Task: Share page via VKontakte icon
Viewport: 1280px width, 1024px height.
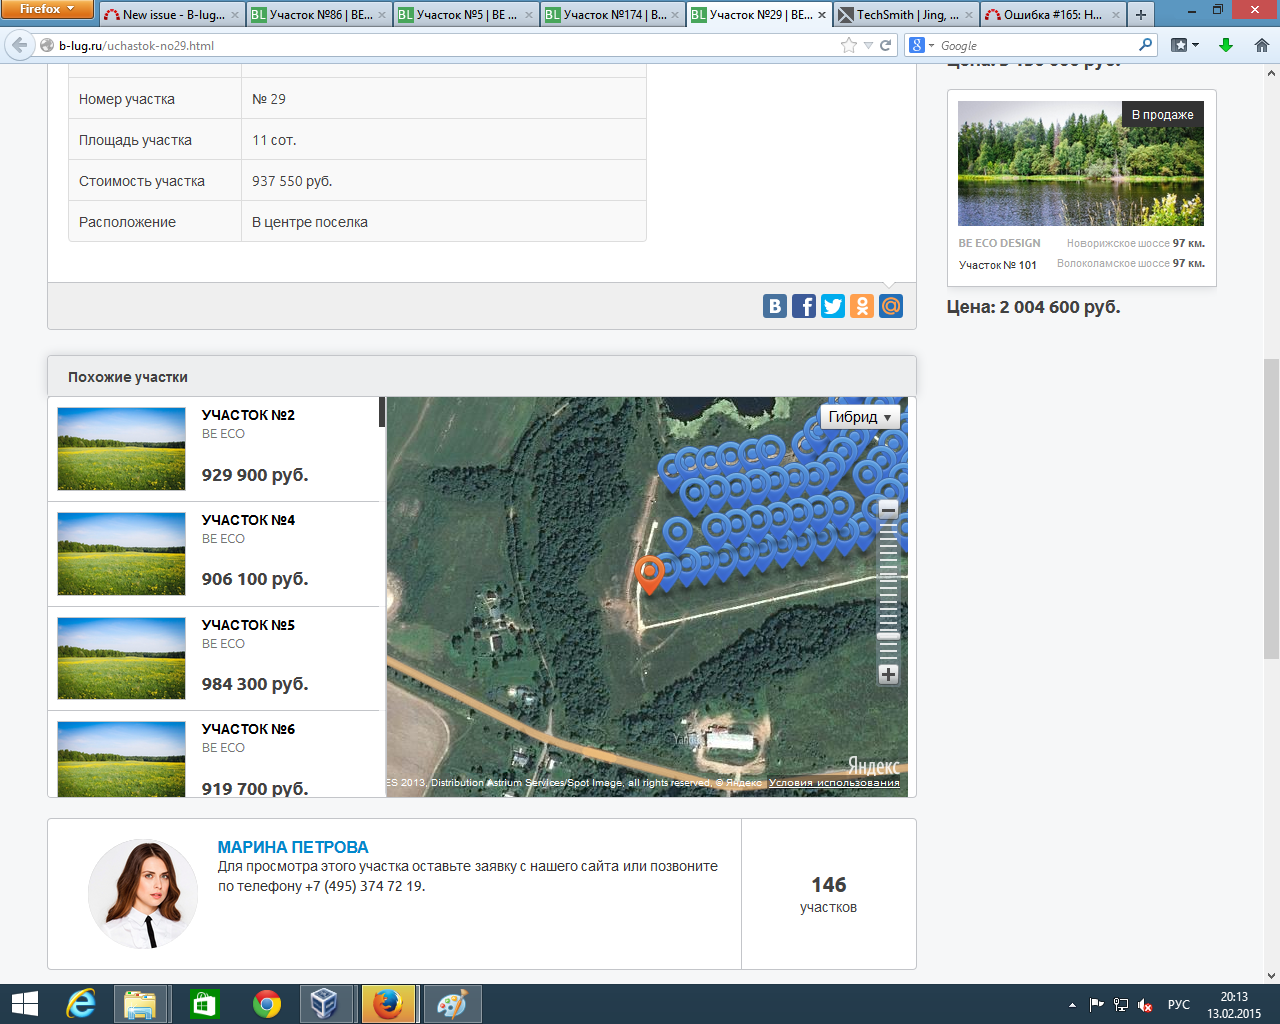Action: tap(775, 306)
